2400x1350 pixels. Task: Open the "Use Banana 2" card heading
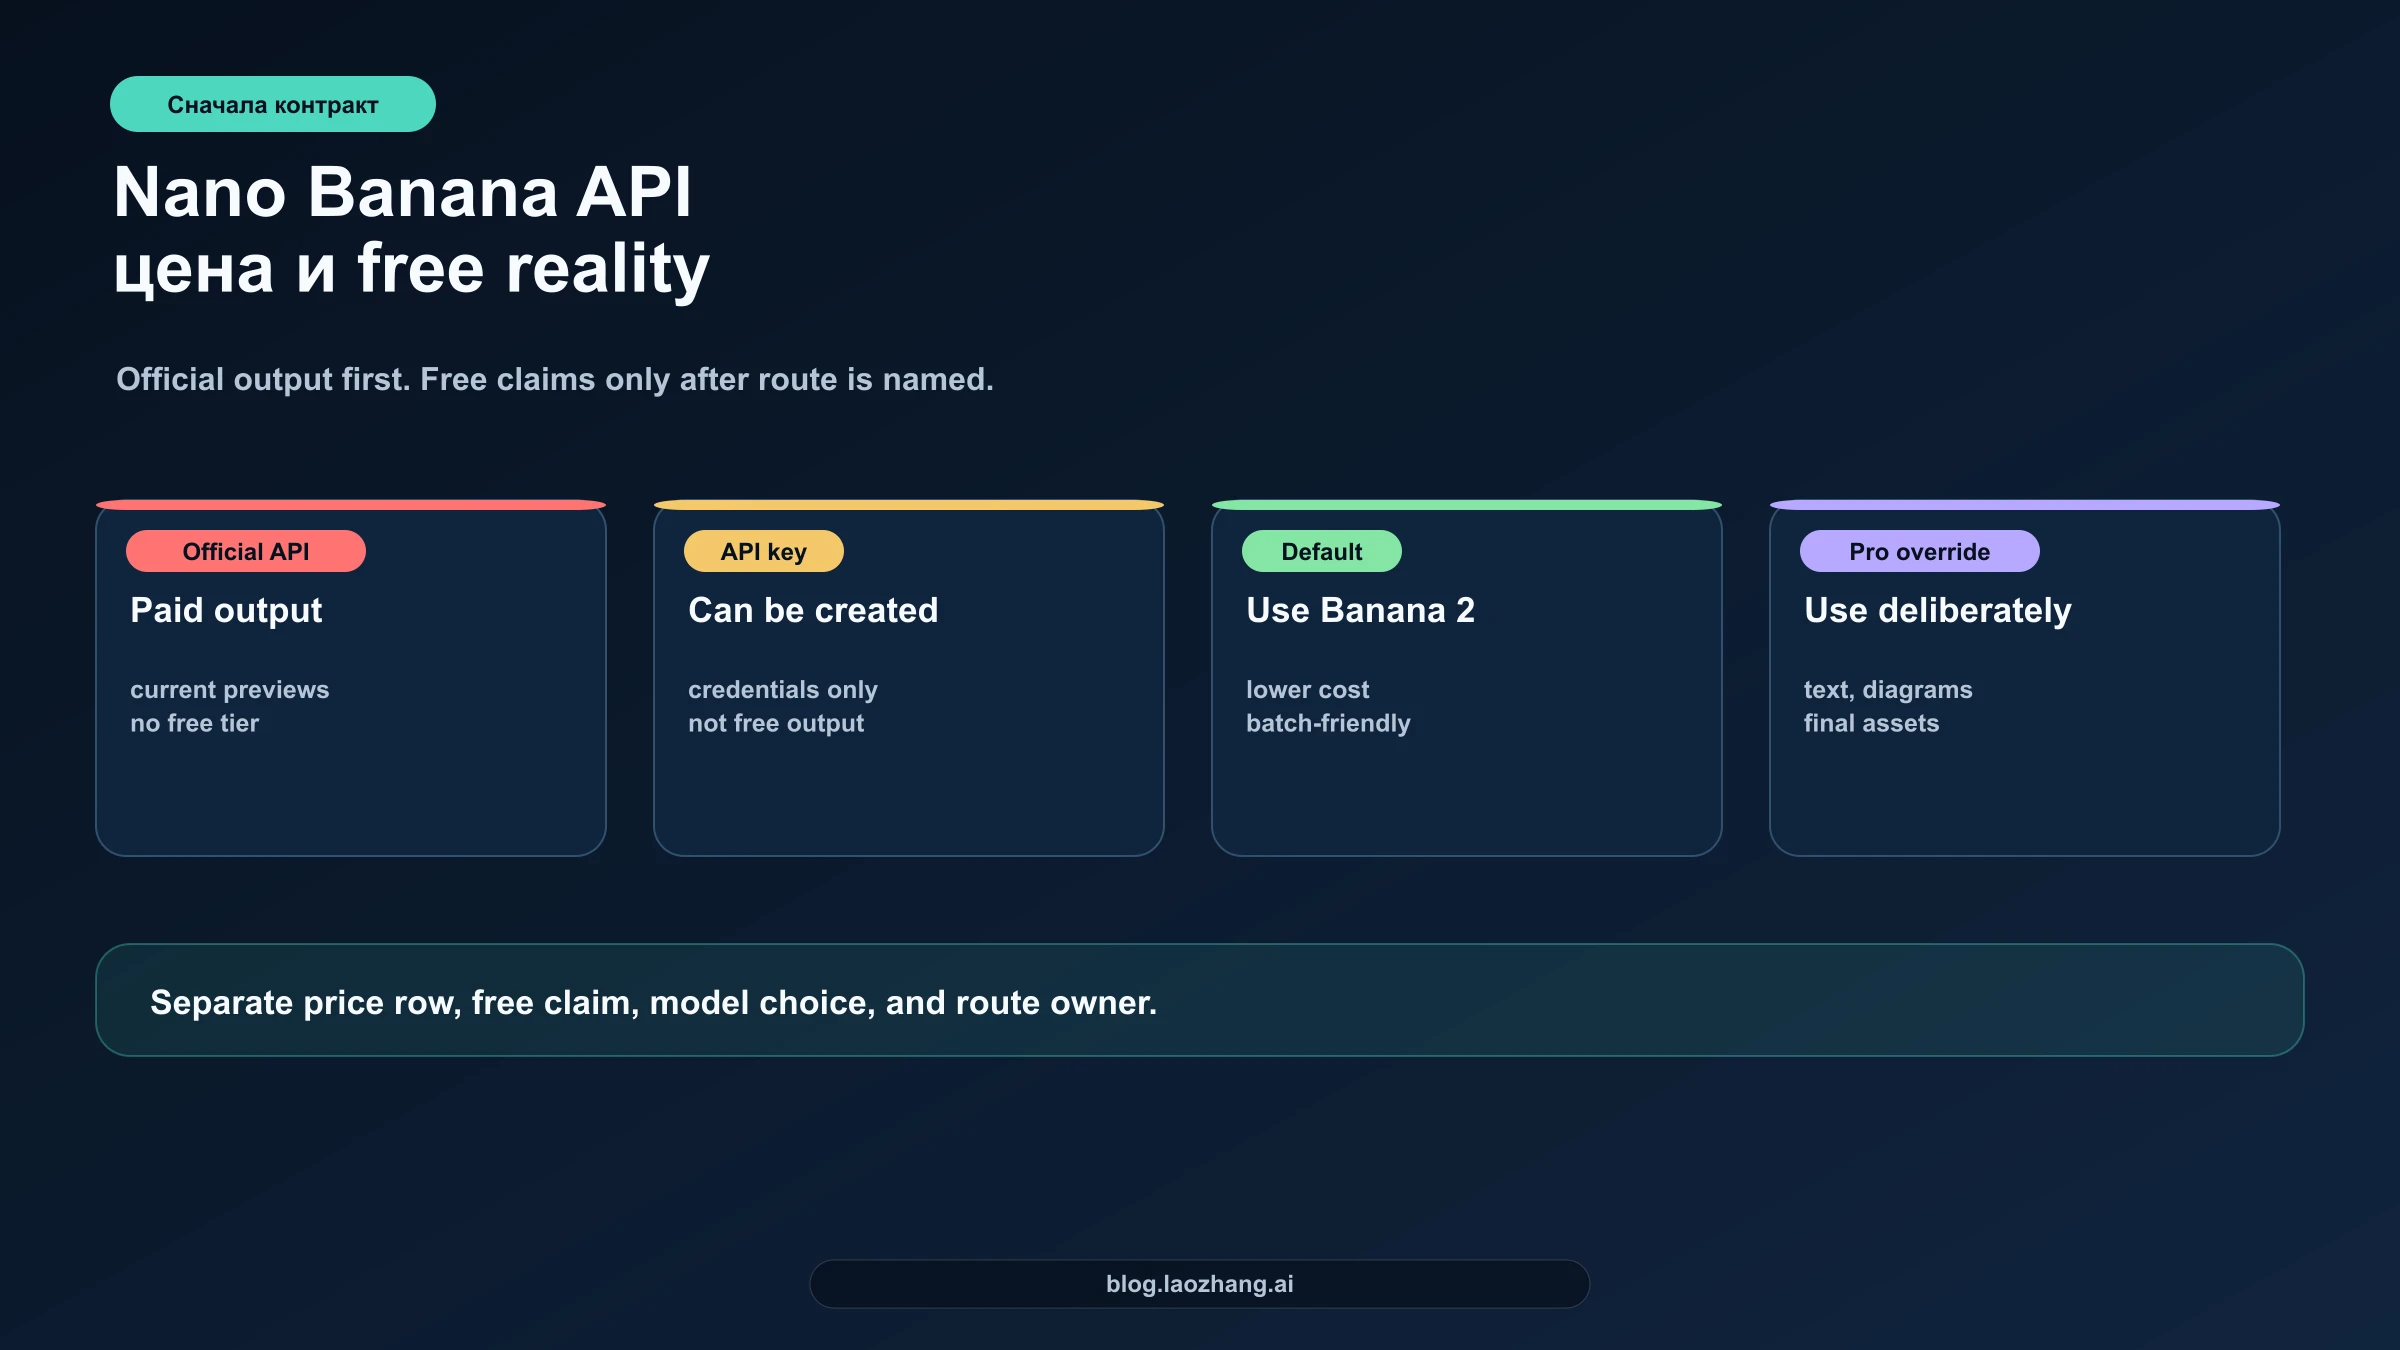point(1360,610)
